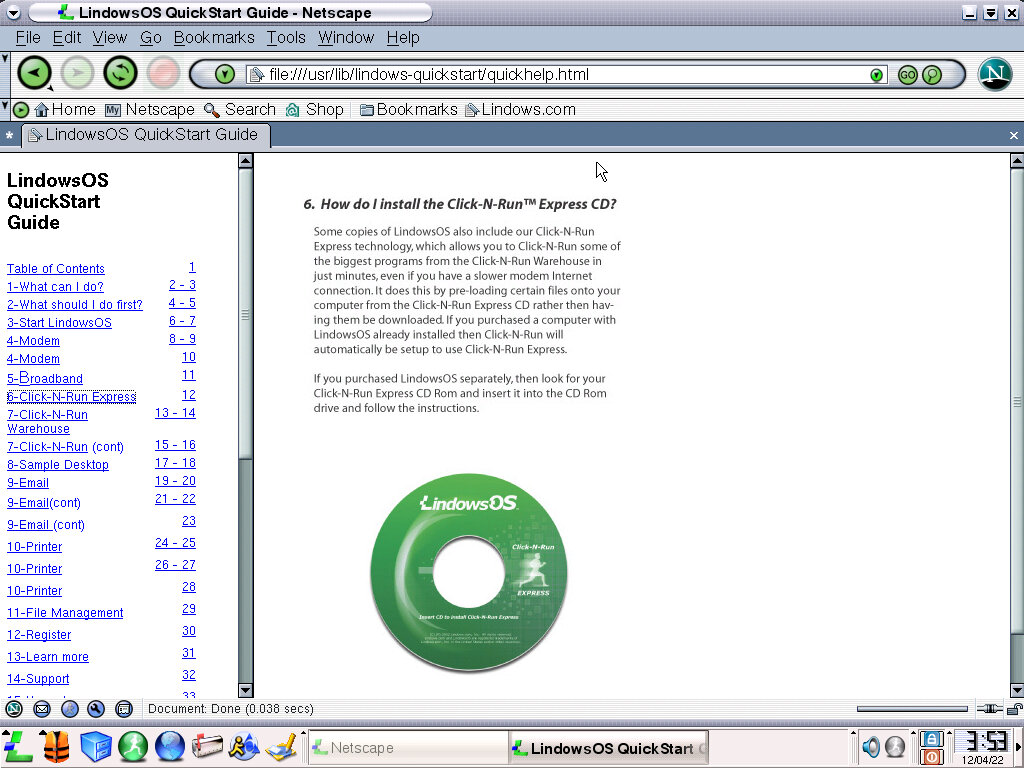
Task: Click the search magnifier next to Go
Action: [932, 75]
